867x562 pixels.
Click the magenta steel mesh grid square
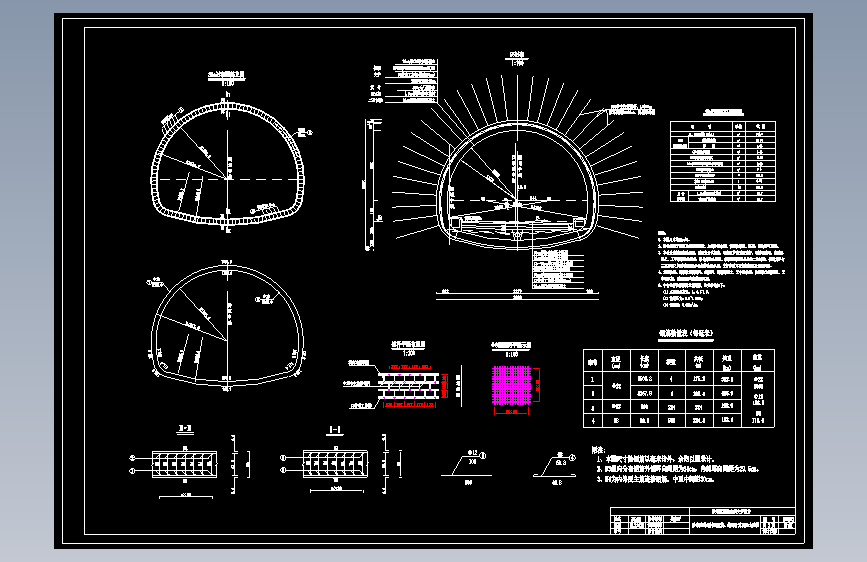(511, 385)
